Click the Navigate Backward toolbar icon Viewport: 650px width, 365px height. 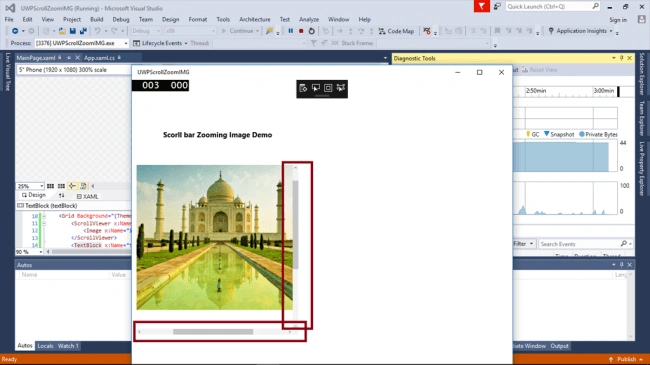(15, 31)
